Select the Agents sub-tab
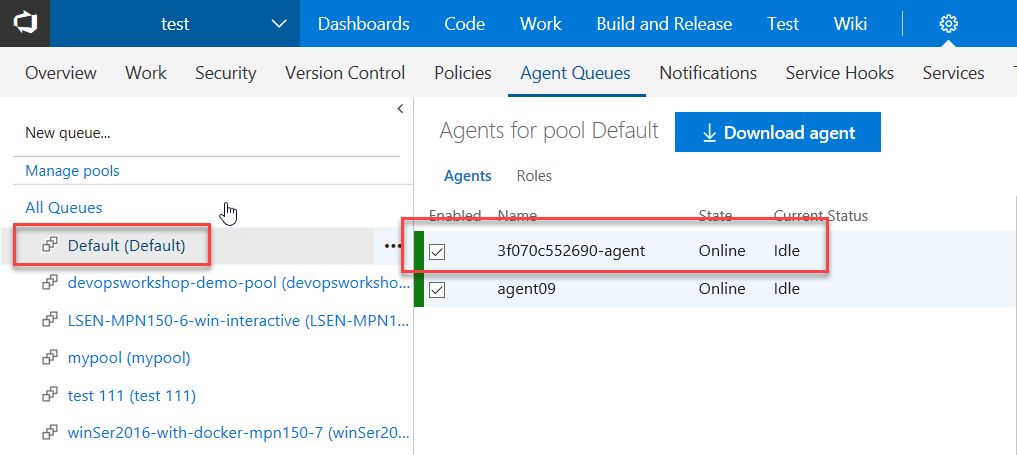 tap(468, 176)
